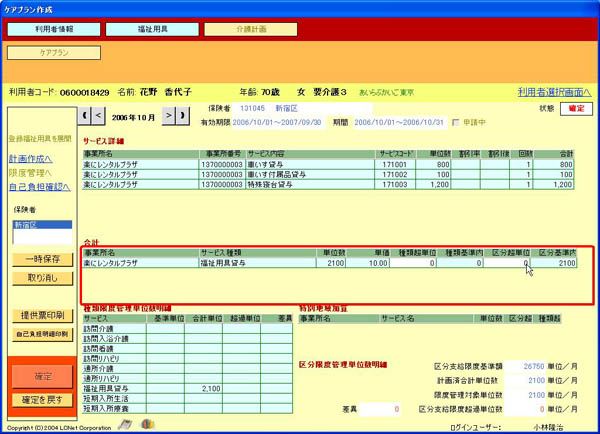Click the 計画済合計単位数 value field
Viewport: 600px width, 434px height.
tap(525, 380)
